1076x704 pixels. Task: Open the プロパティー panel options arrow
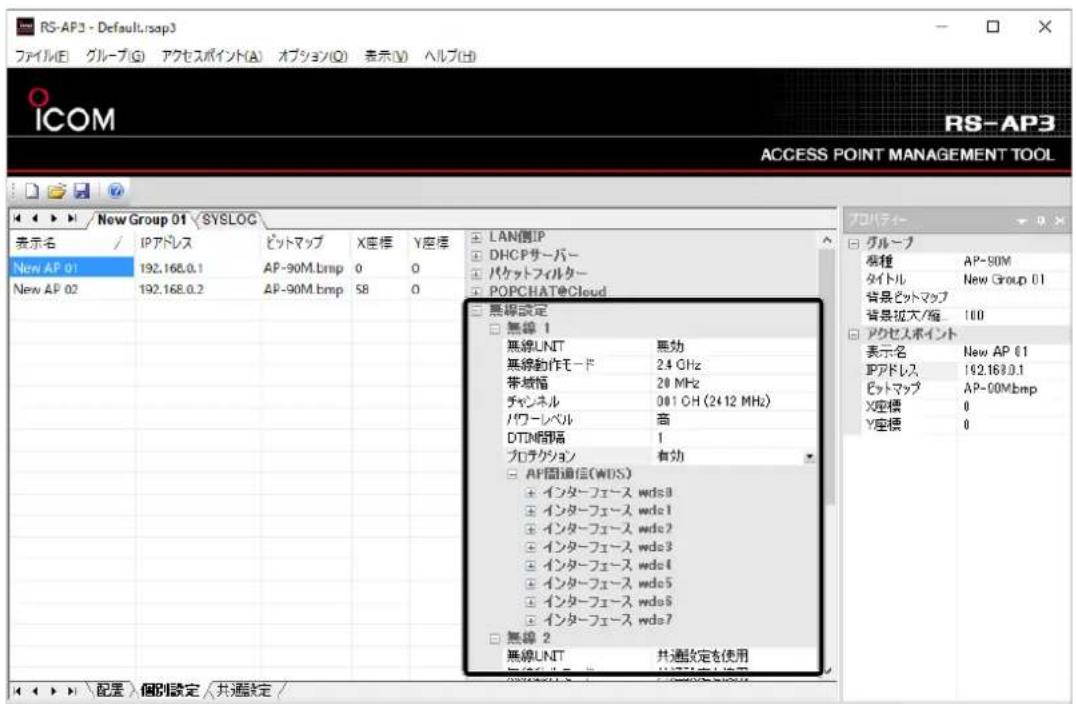coord(1022,221)
